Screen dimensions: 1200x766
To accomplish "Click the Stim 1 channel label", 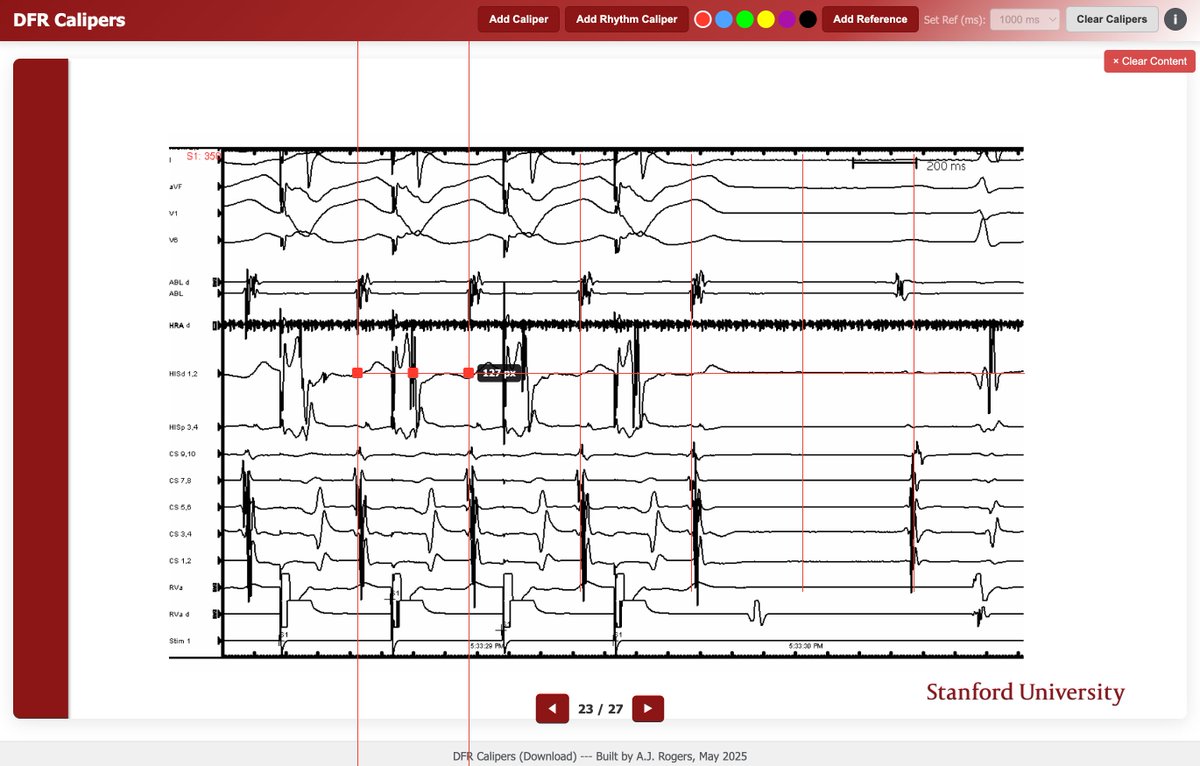I will [x=180, y=640].
